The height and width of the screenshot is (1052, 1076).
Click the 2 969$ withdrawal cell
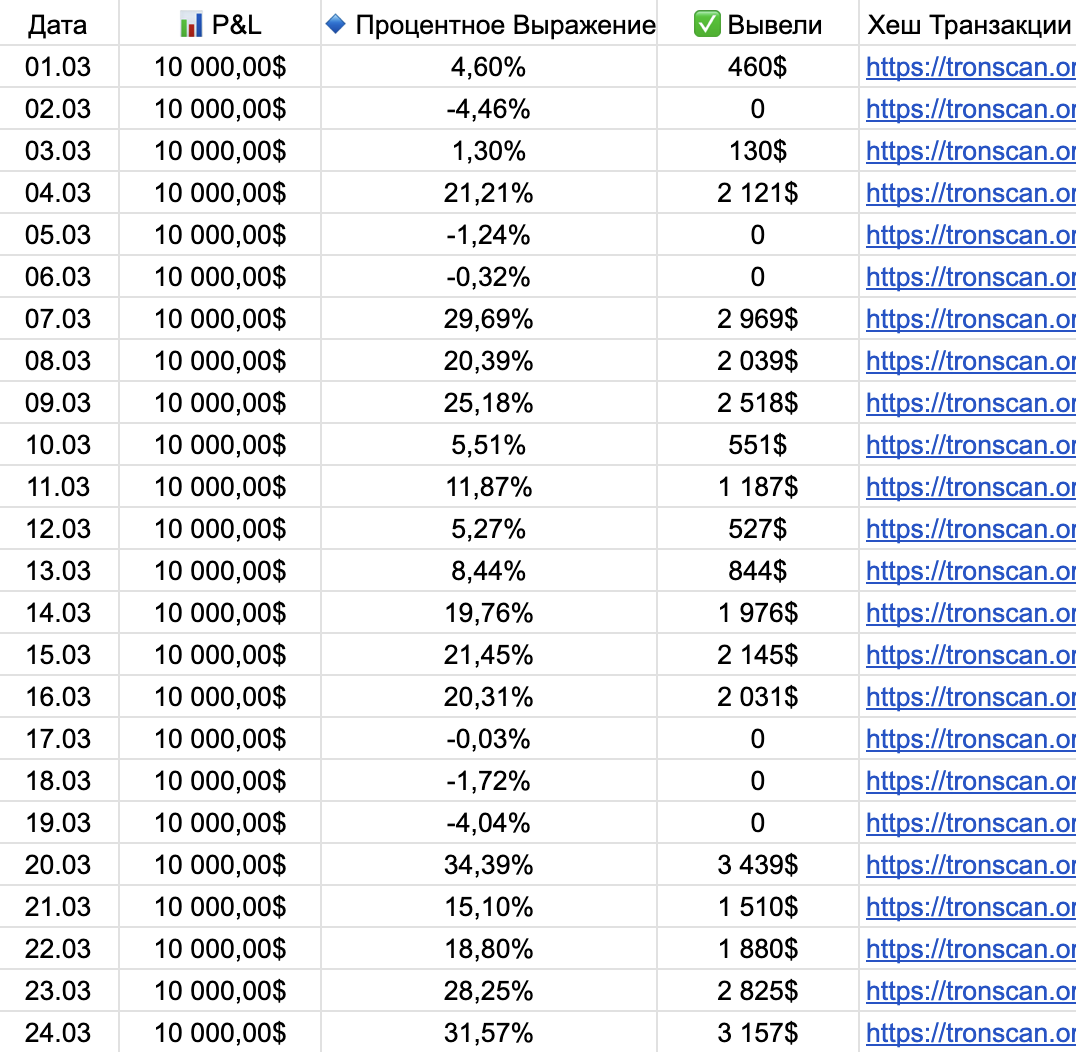[757, 319]
